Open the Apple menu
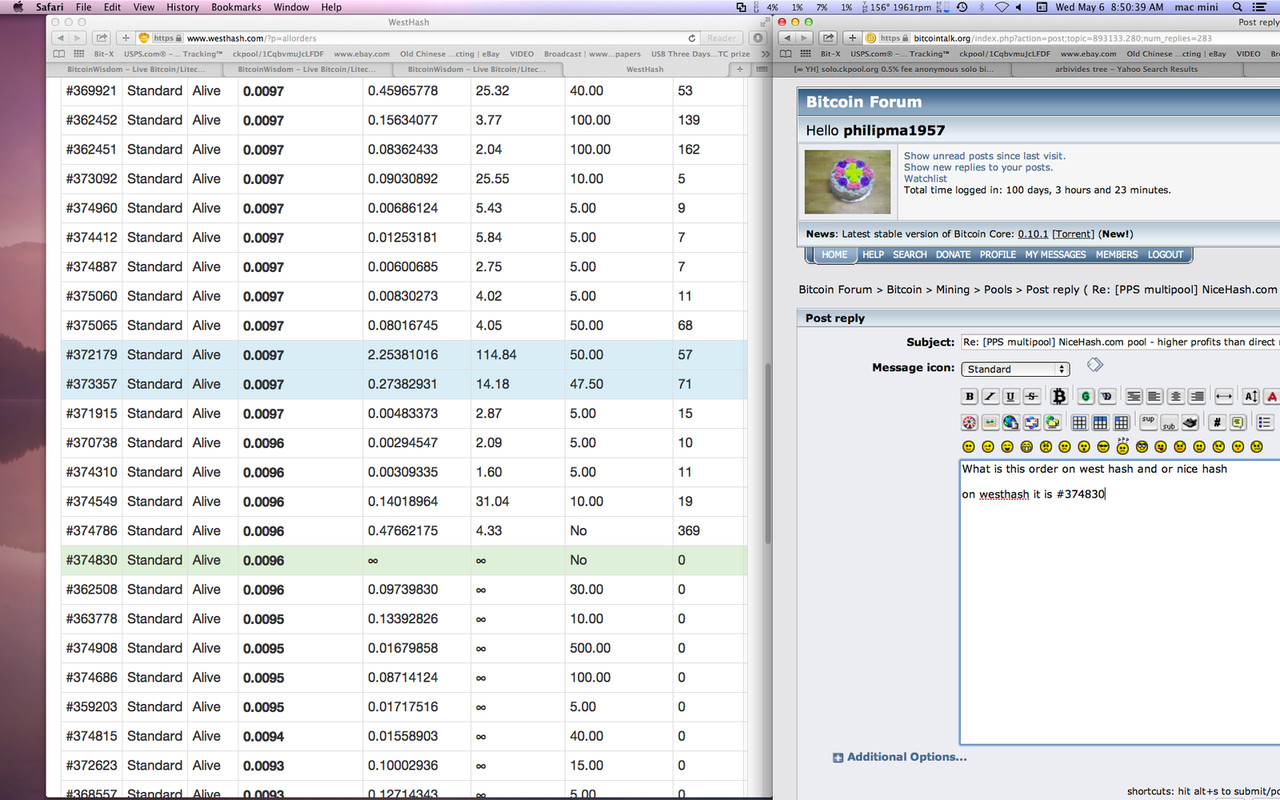 click(17, 7)
